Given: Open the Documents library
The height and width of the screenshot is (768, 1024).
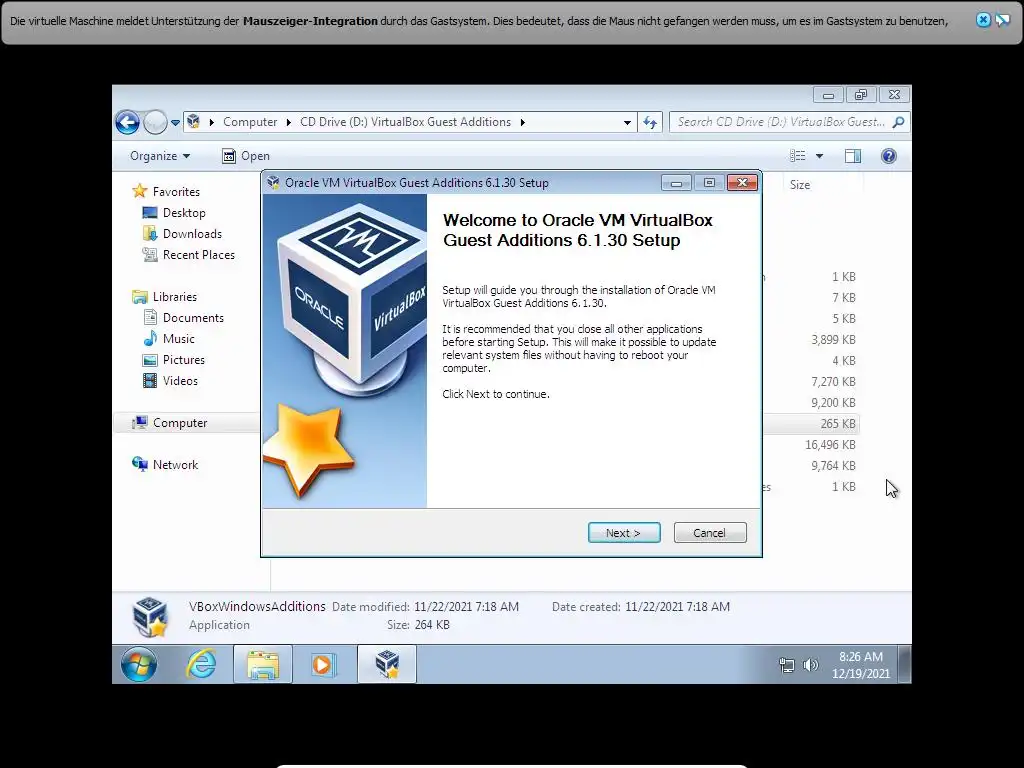Looking at the screenshot, I should tap(184, 318).
